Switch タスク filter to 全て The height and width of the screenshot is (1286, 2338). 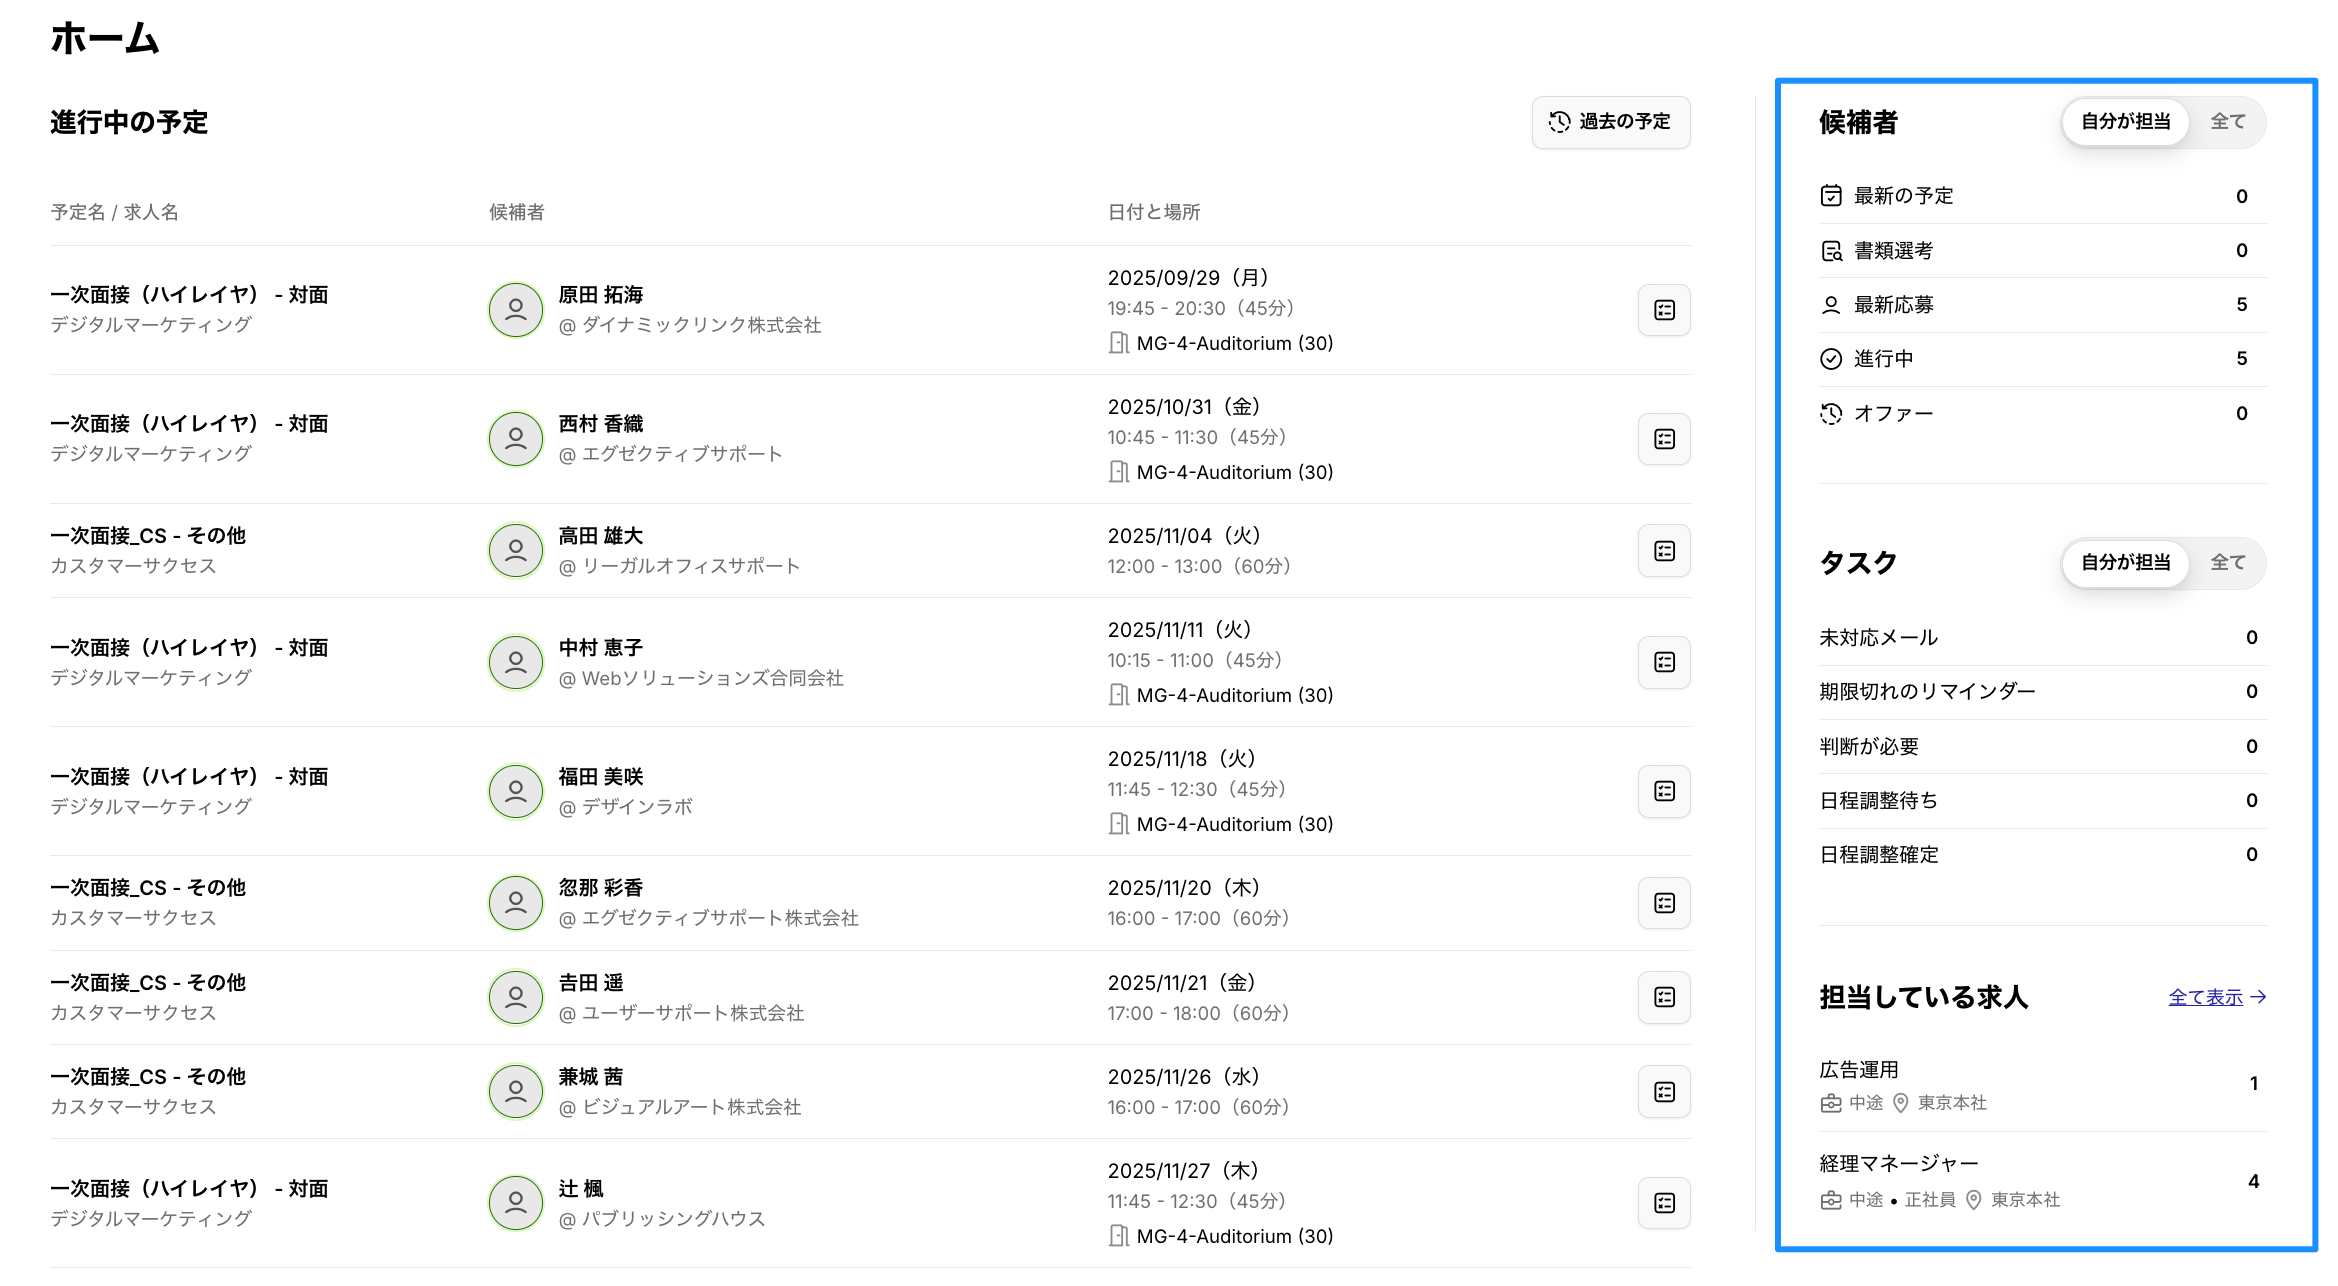(x=2227, y=563)
